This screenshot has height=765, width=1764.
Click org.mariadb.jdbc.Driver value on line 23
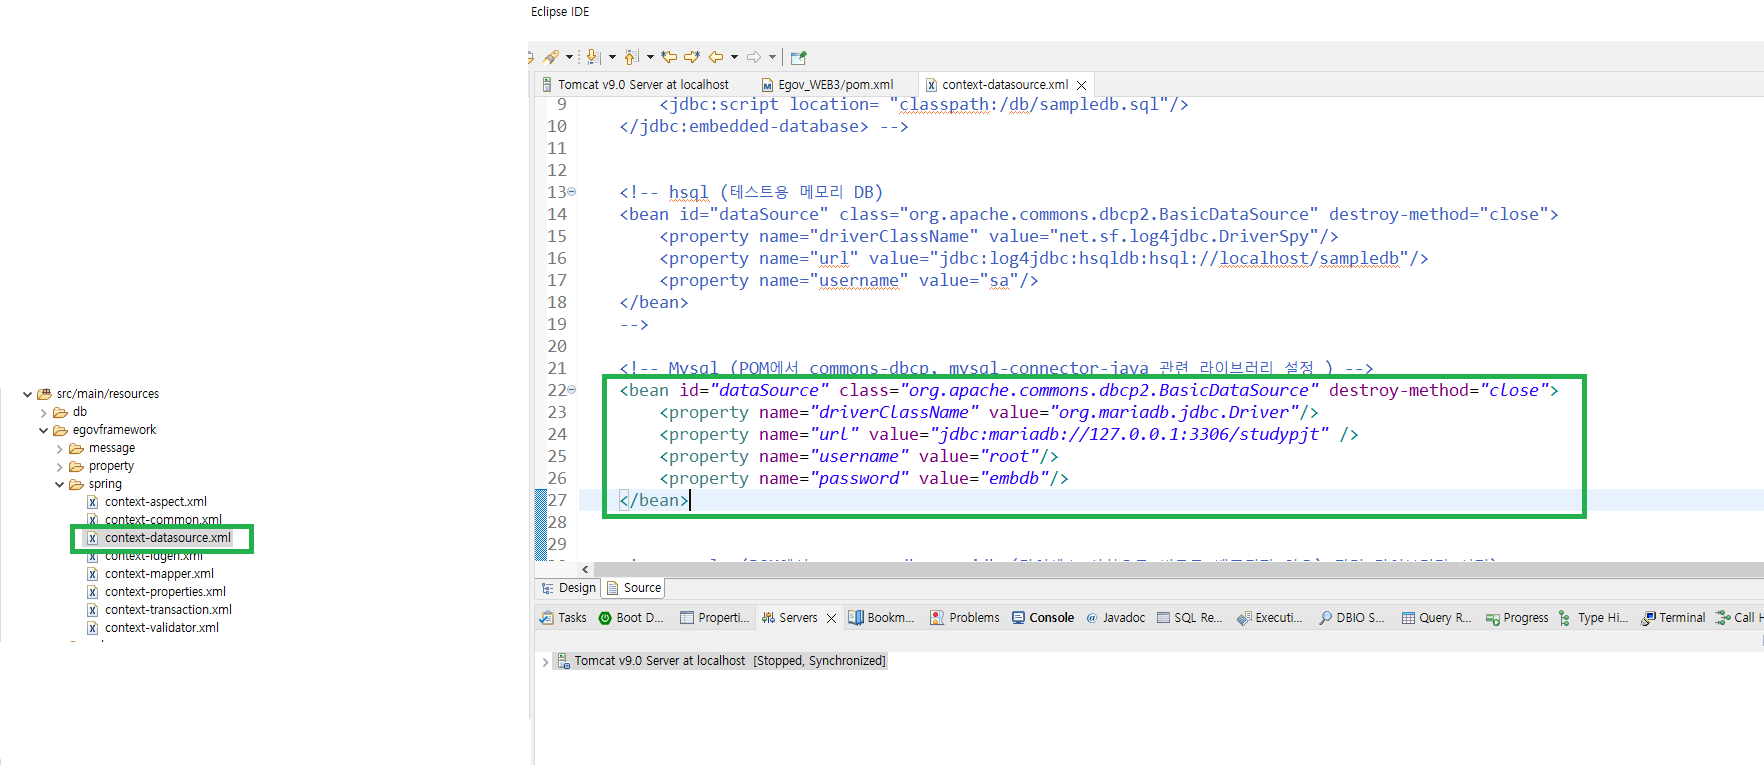[1174, 412]
